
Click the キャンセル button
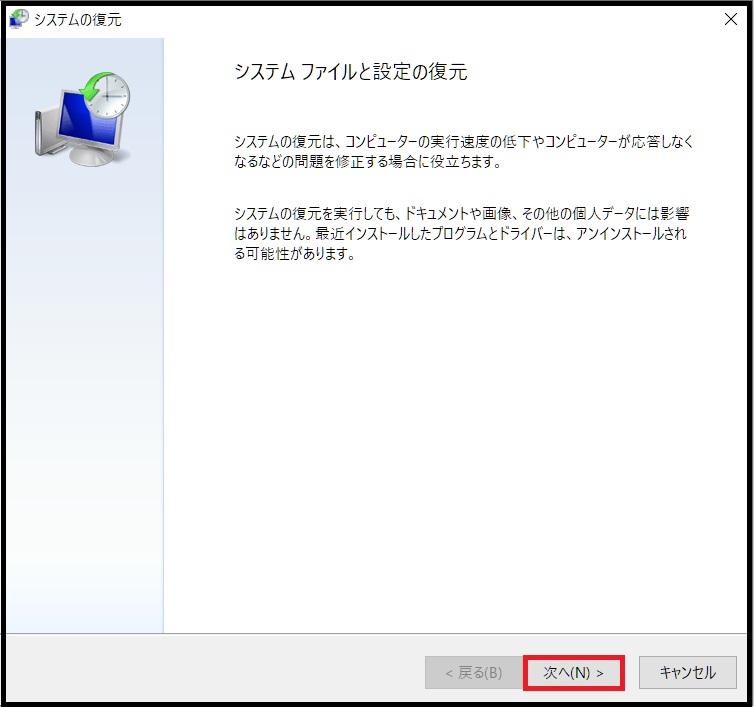(688, 672)
